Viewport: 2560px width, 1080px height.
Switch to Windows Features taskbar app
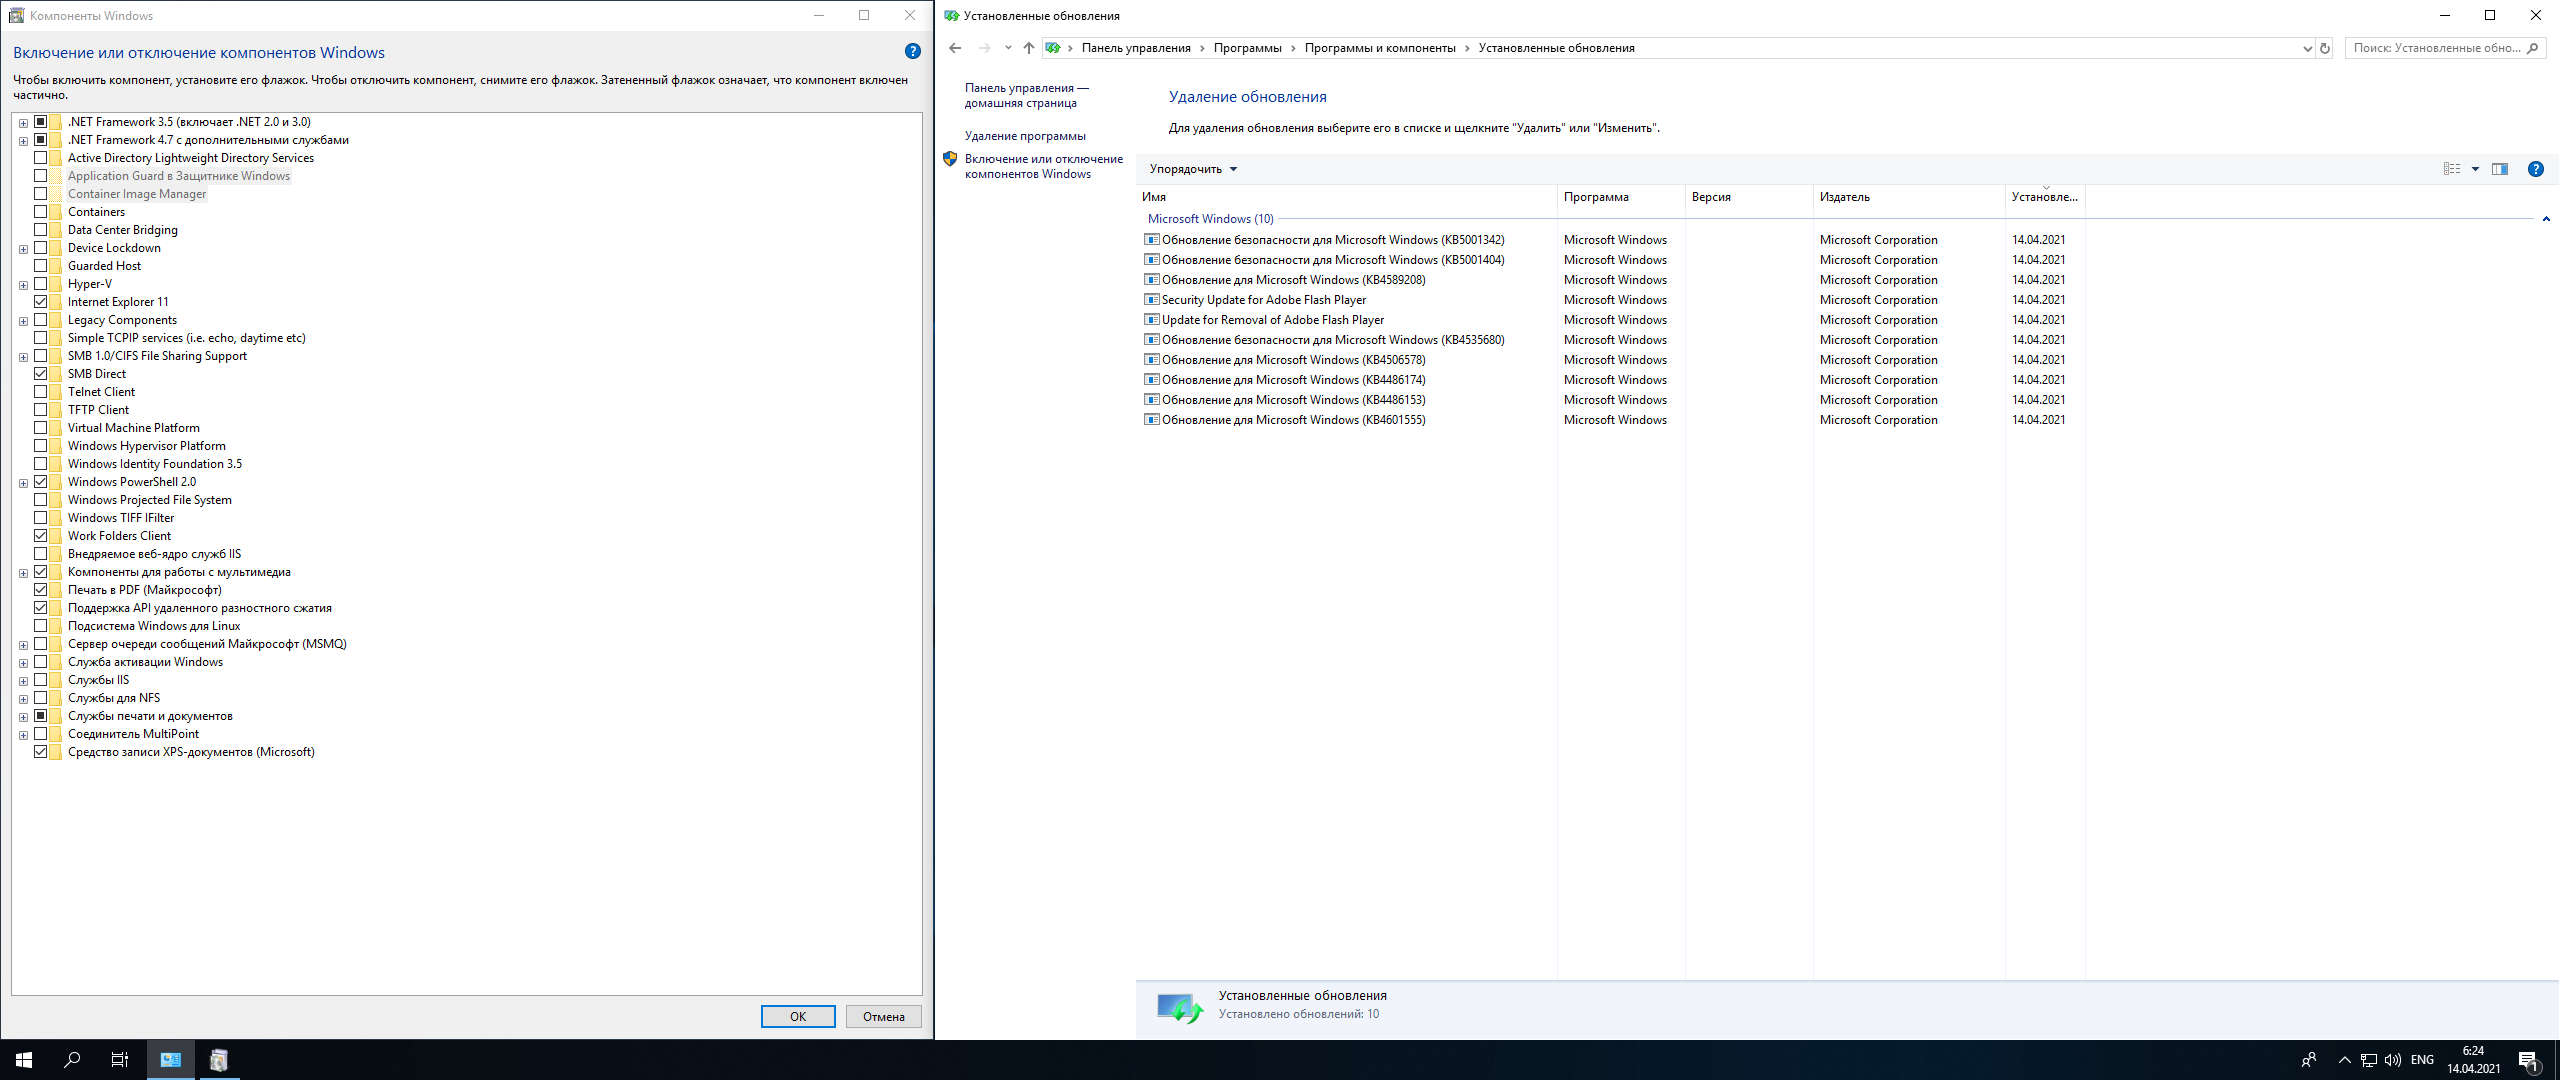click(x=219, y=1060)
